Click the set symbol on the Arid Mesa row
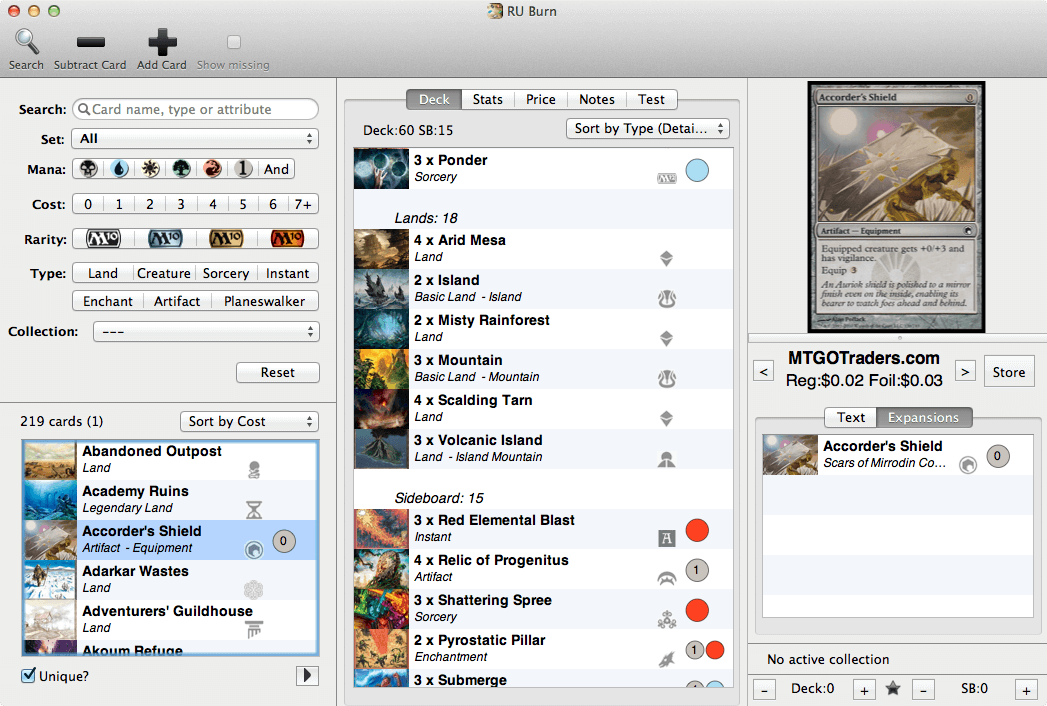 666,258
